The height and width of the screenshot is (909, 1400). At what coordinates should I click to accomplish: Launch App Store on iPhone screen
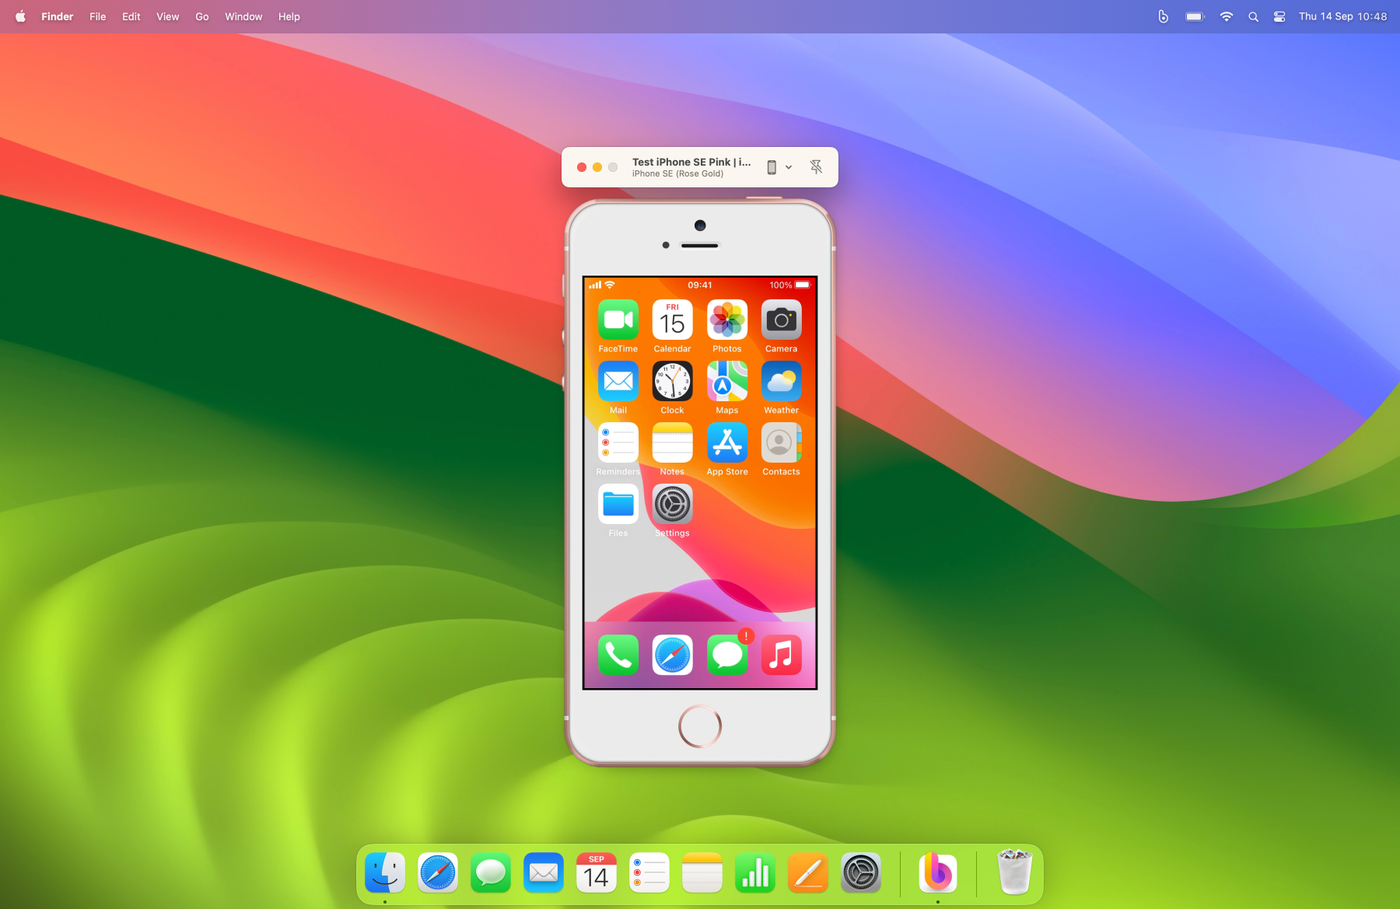727,443
